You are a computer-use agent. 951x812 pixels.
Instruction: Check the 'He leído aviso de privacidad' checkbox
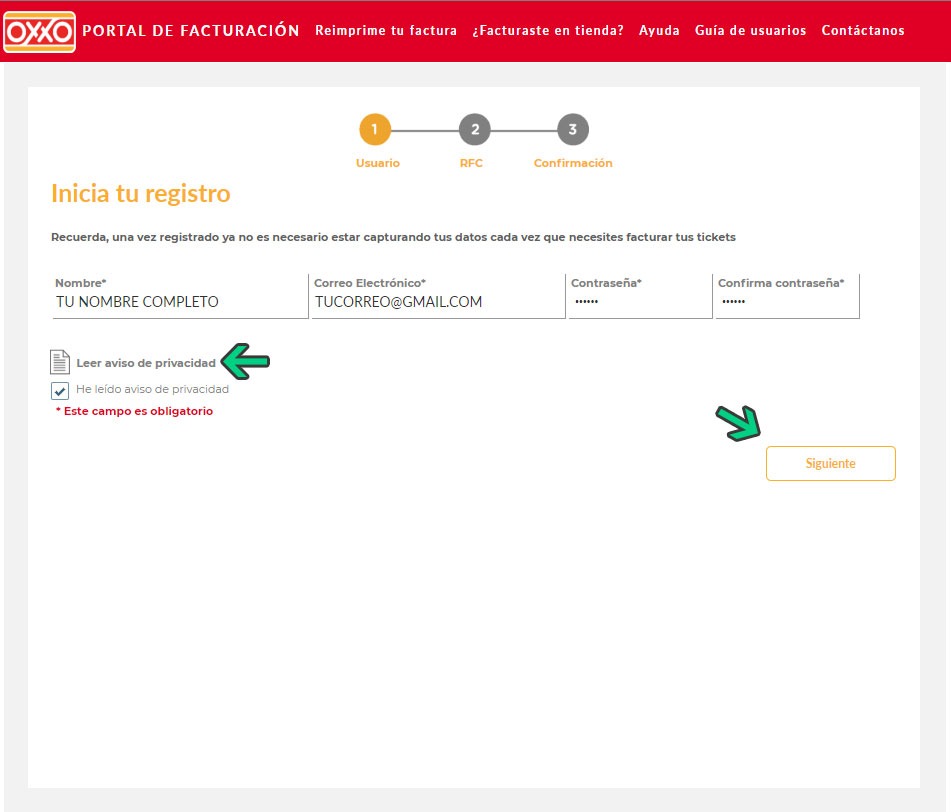tap(59, 391)
